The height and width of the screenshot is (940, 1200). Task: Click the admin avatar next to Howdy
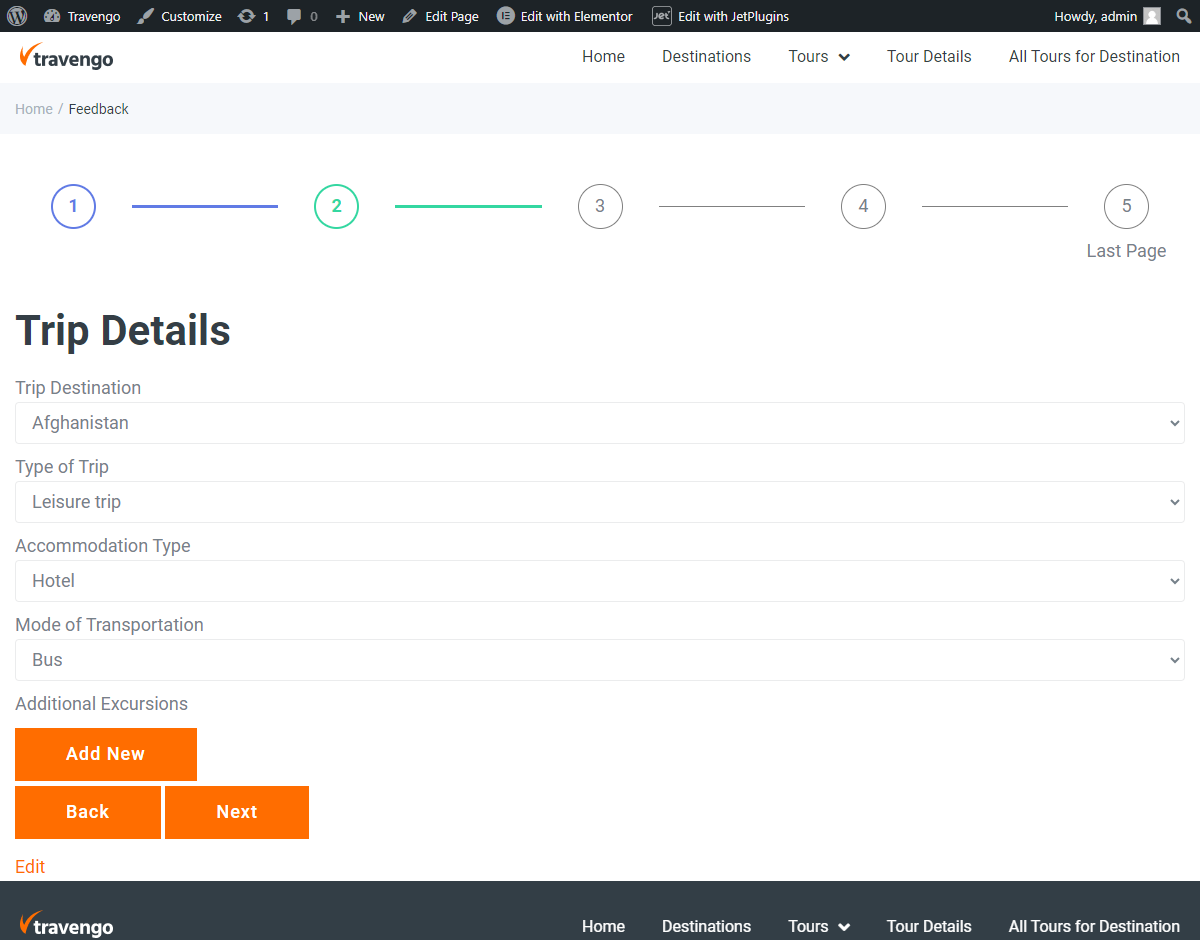[1152, 16]
